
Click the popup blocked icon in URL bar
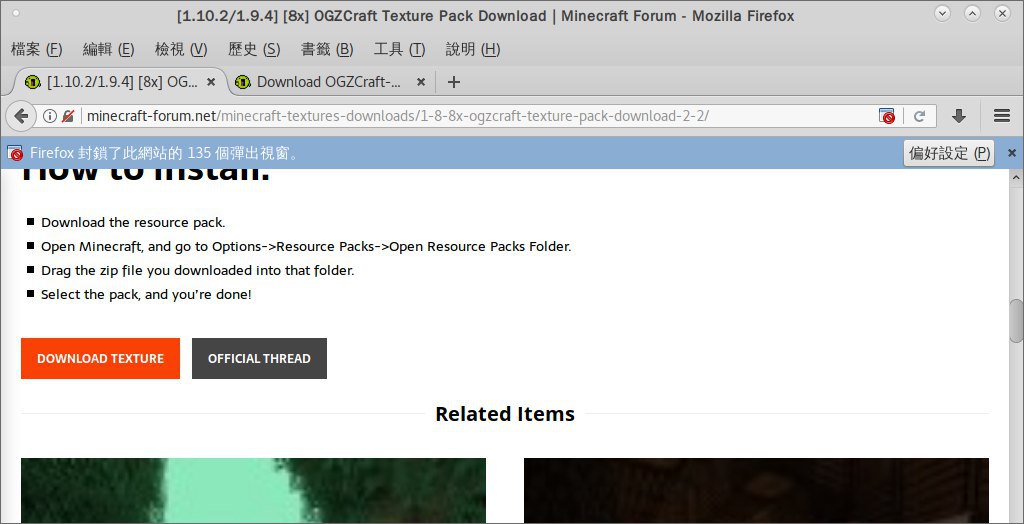click(886, 116)
